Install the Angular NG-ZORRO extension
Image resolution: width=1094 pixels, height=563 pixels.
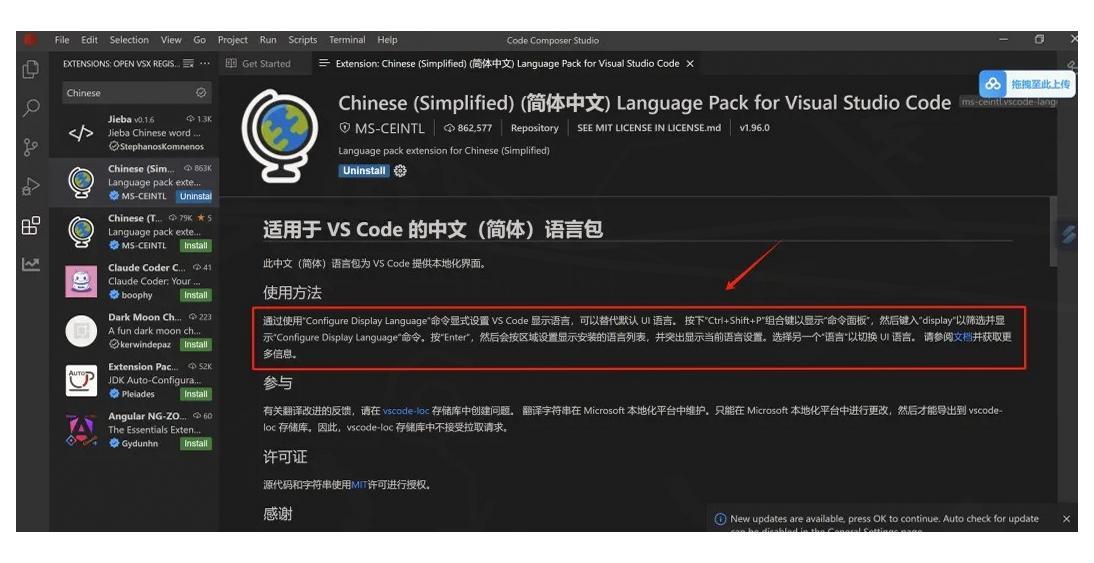pyautogui.click(x=195, y=444)
